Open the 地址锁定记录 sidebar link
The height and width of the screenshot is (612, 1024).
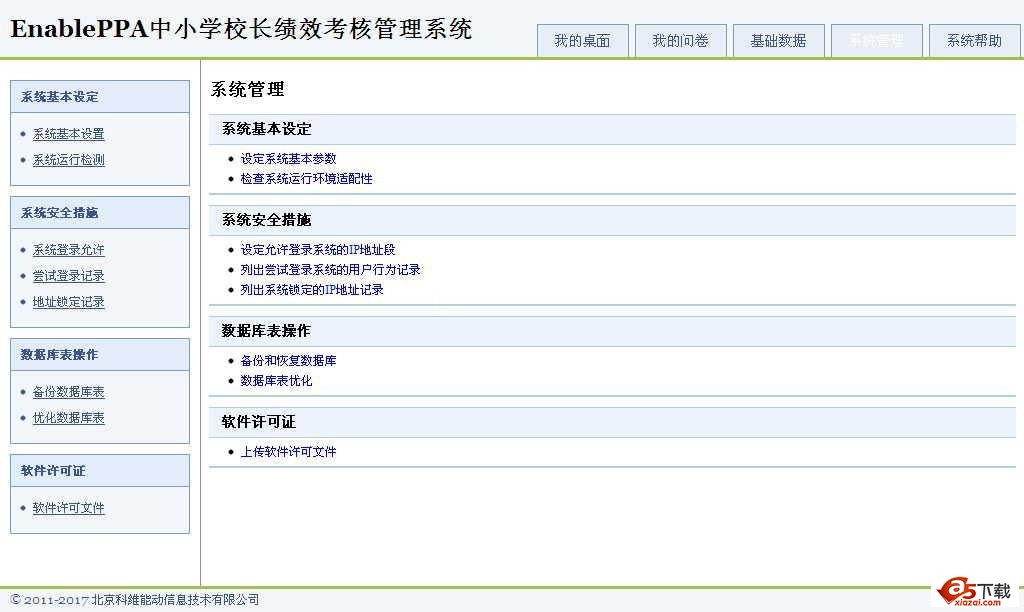coord(69,302)
